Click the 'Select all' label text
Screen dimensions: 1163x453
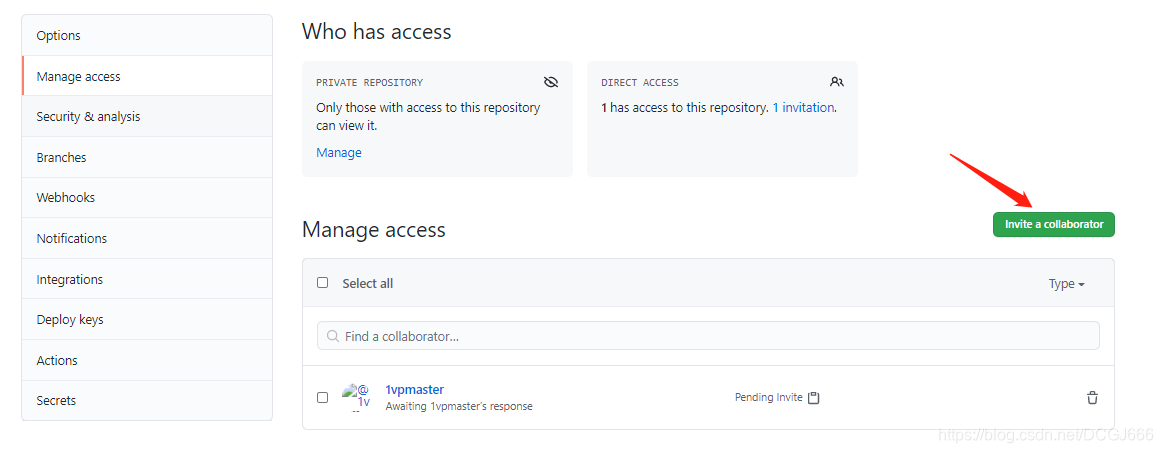368,283
